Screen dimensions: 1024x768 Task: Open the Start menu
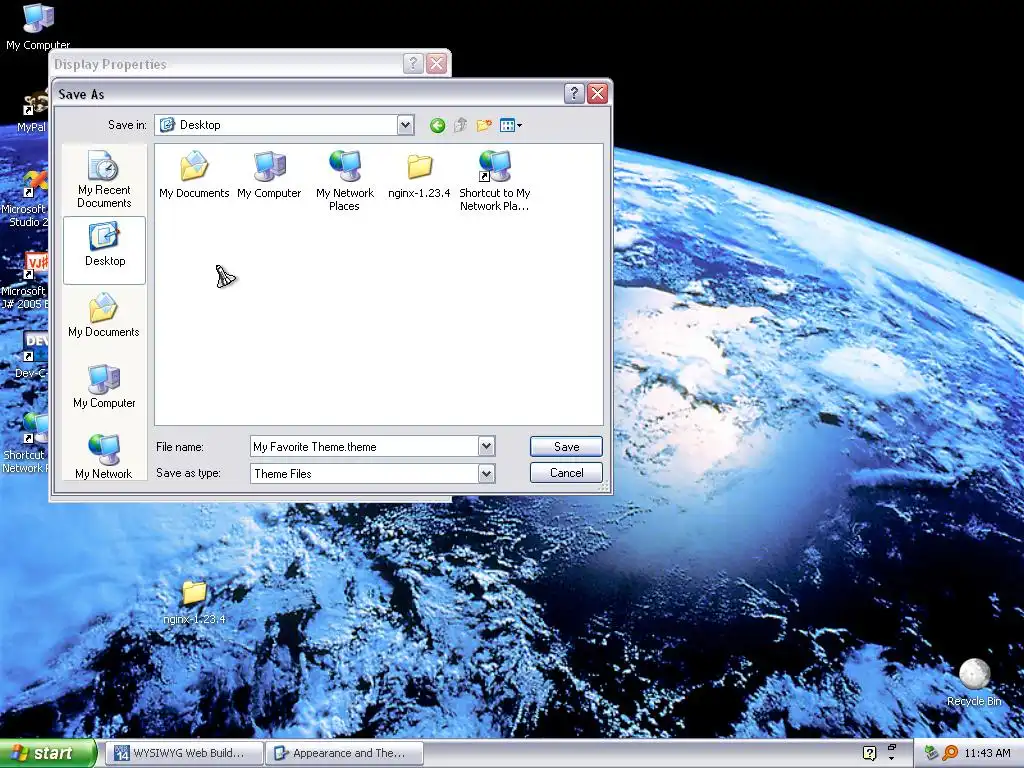click(x=47, y=753)
